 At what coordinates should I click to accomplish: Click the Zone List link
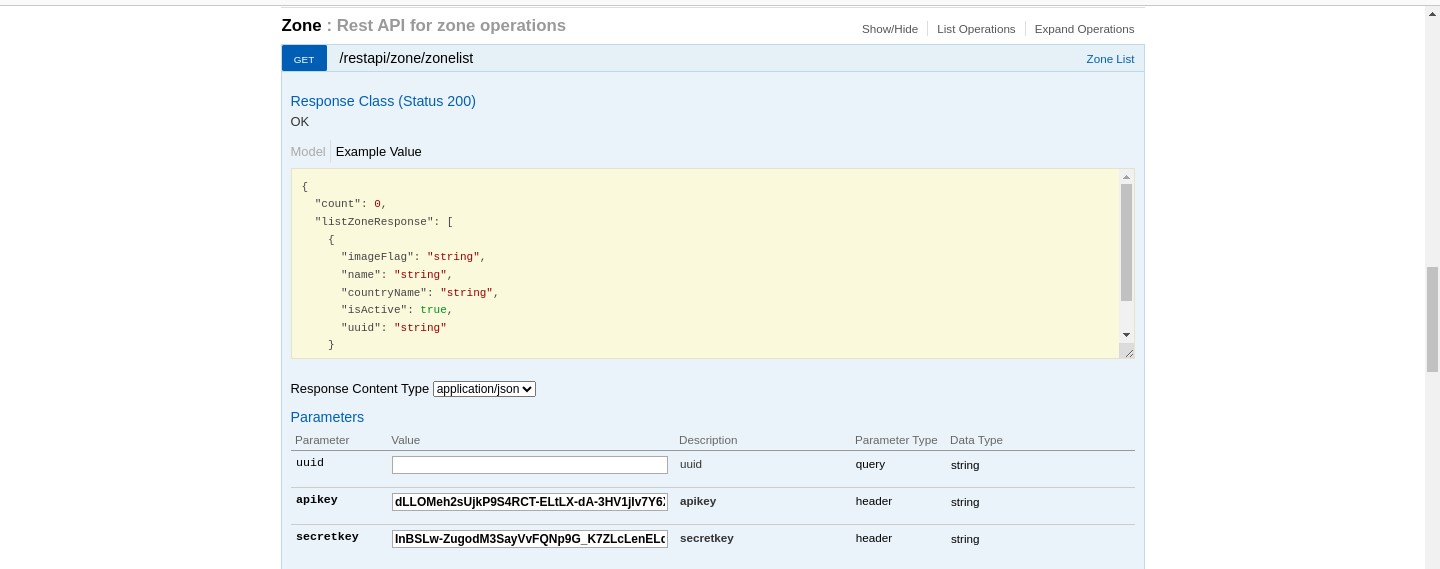(x=1110, y=59)
